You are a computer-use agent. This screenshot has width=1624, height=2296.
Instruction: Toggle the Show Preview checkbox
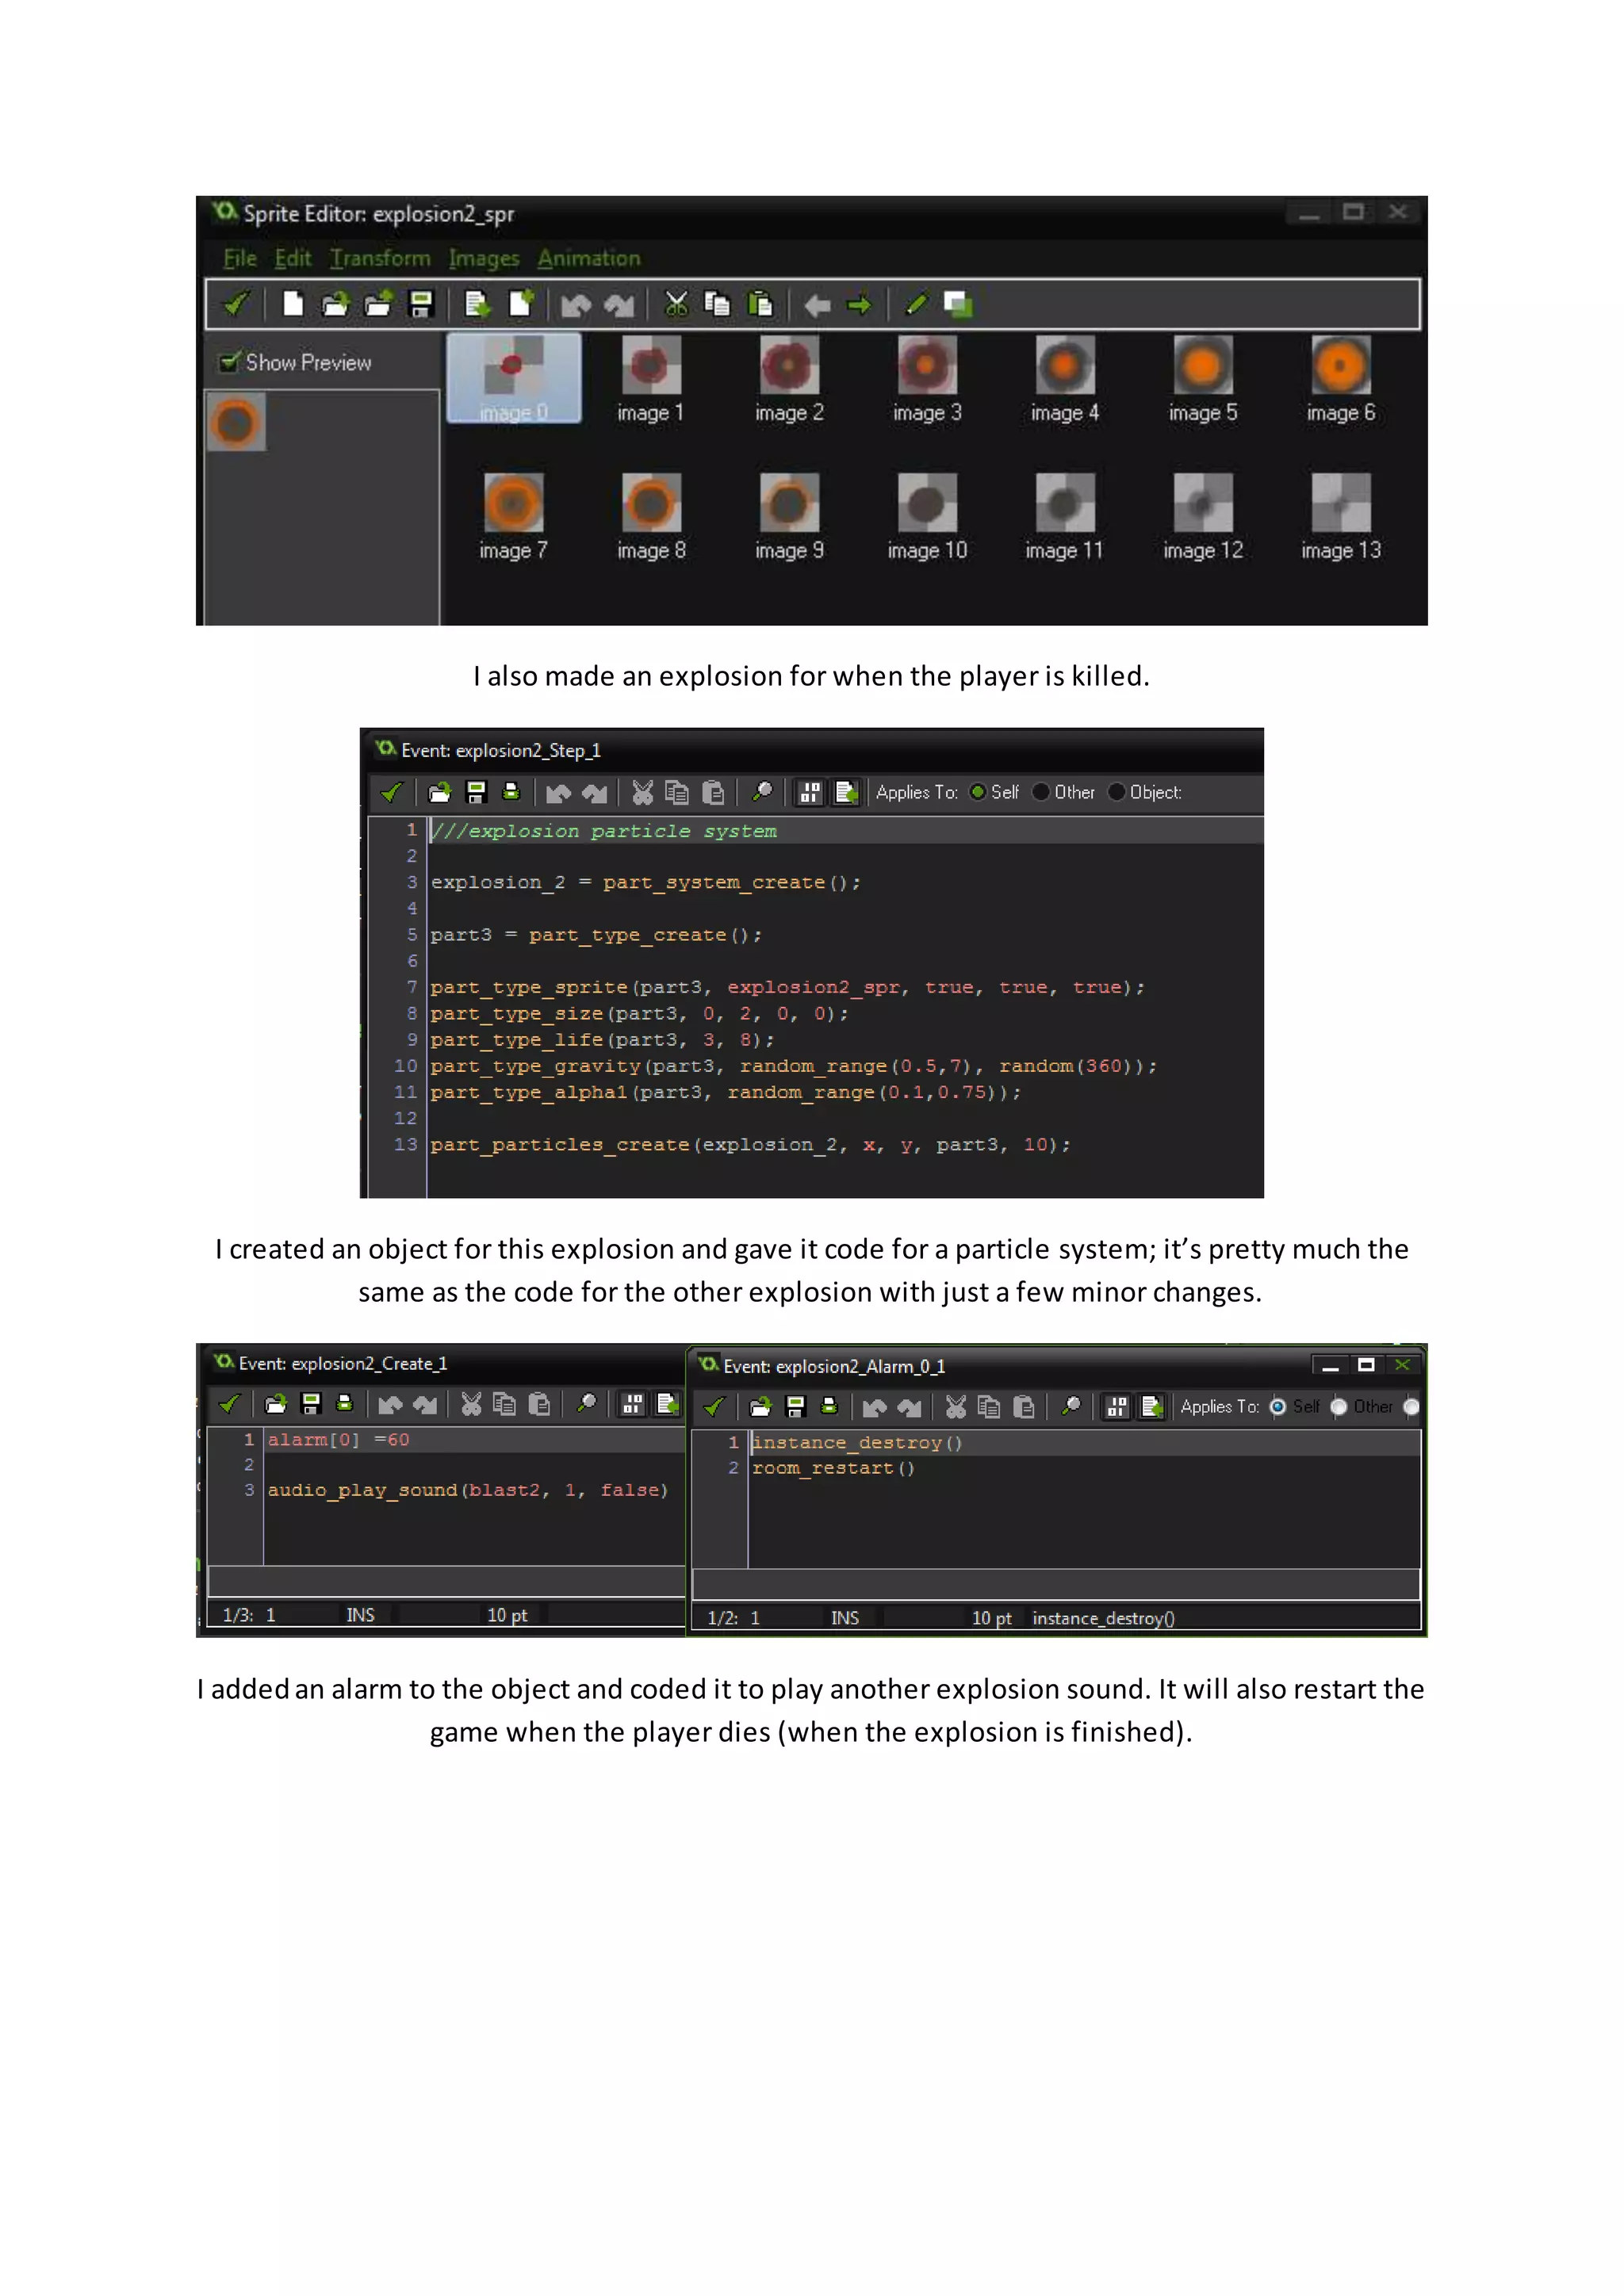[230, 362]
